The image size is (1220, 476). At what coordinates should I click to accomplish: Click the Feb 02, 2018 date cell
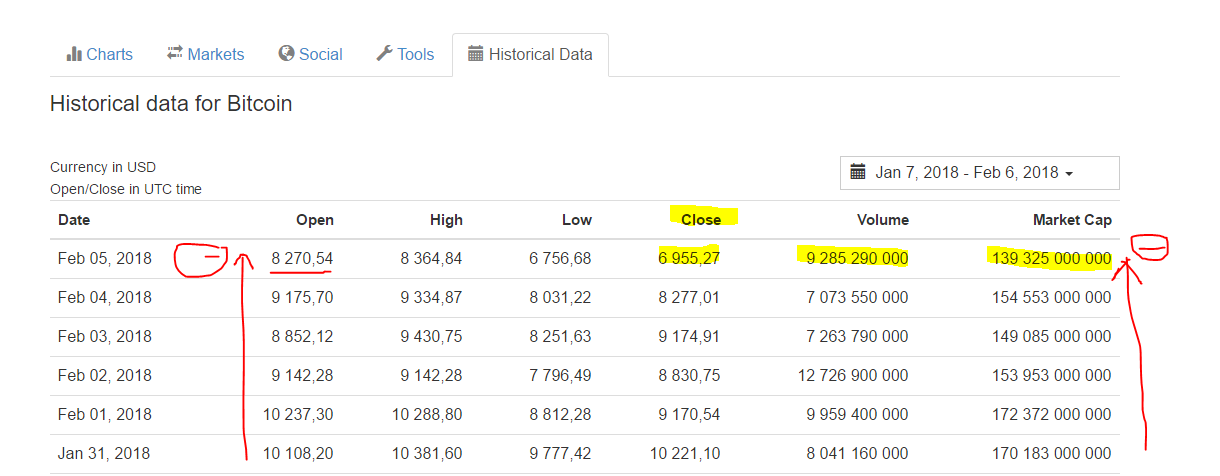[105, 375]
